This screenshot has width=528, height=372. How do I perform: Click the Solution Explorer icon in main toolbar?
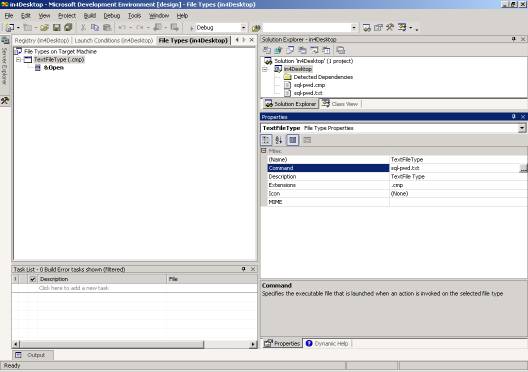click(x=367, y=28)
